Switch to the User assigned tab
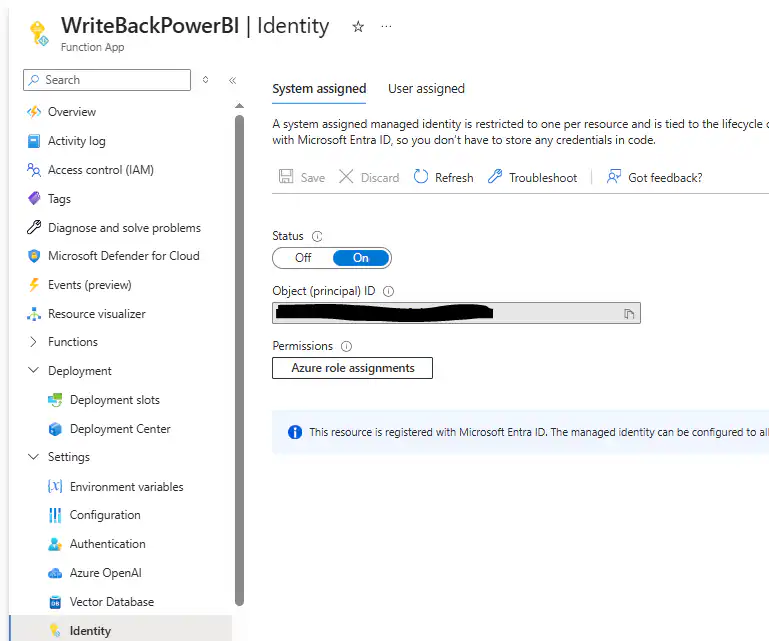This screenshot has height=641, width=769. point(426,89)
